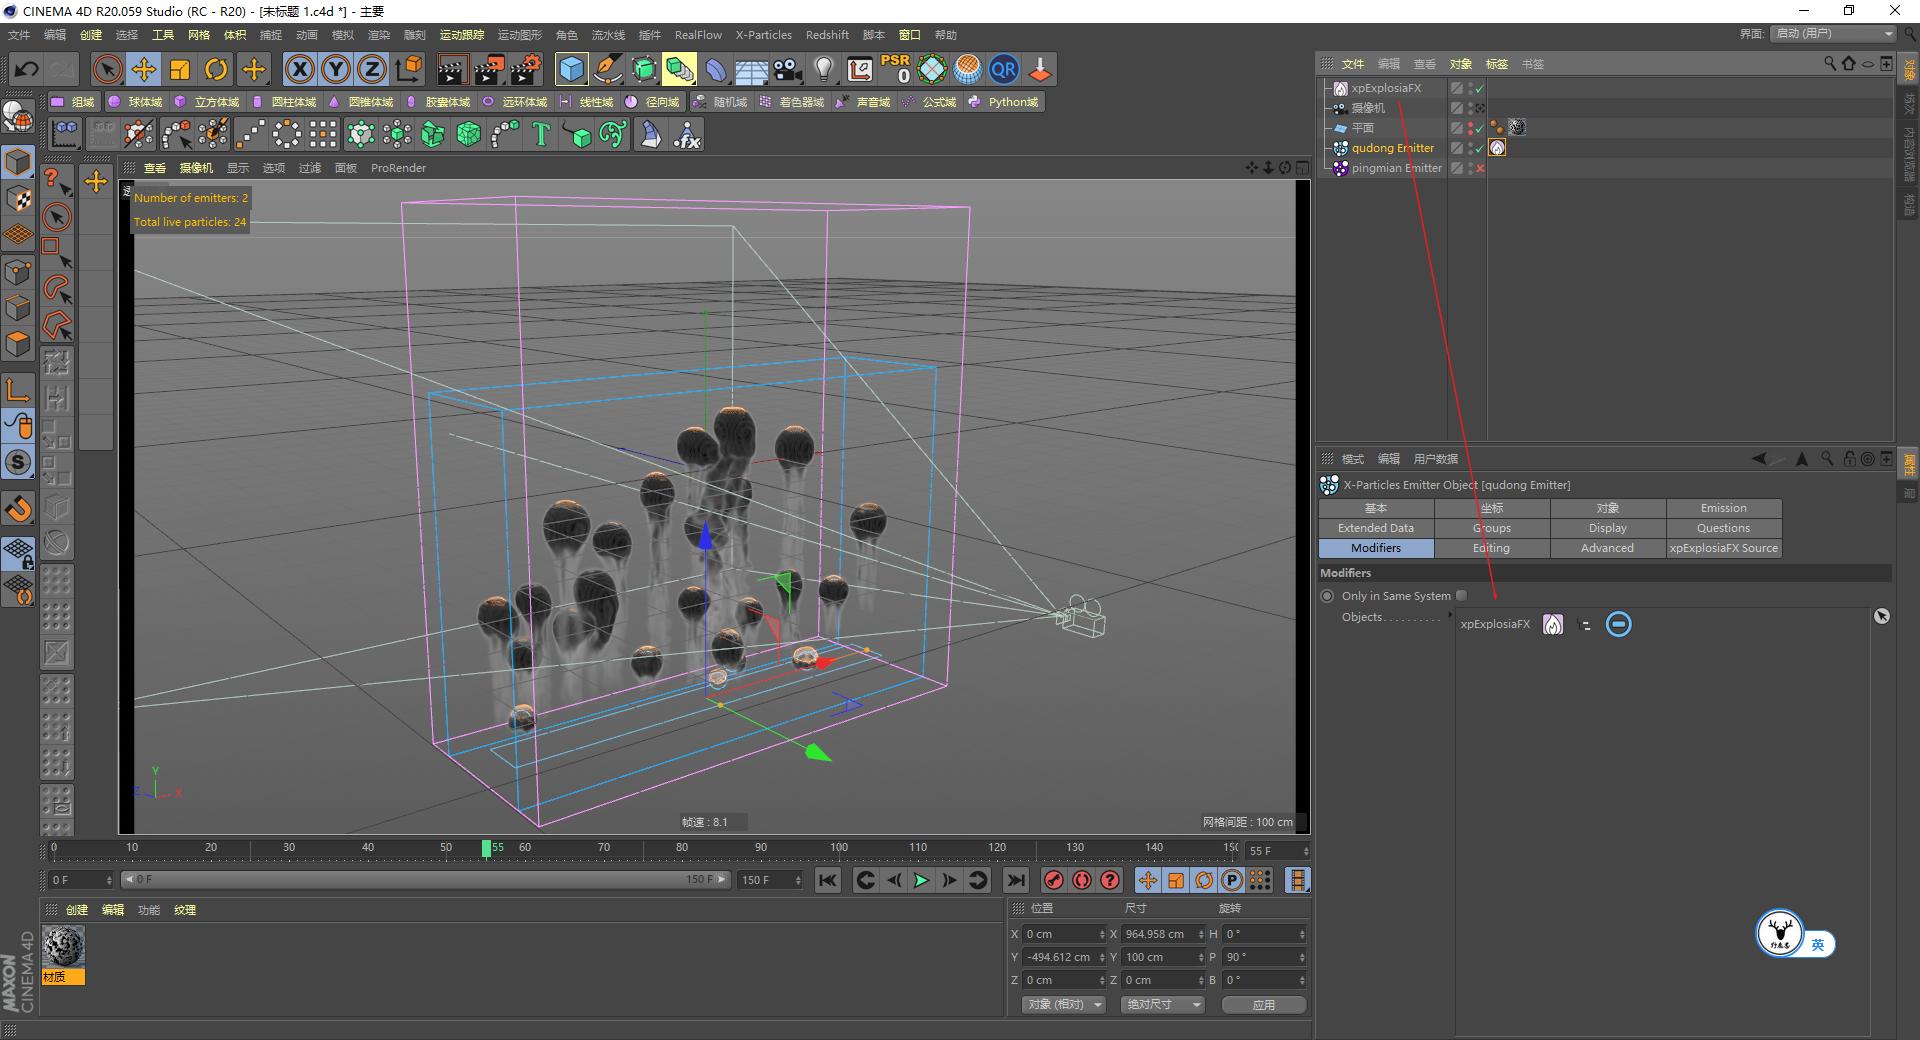Screen dimensions: 1920x1040
Task: Check the Only in Same System checkbox
Action: 1461,595
